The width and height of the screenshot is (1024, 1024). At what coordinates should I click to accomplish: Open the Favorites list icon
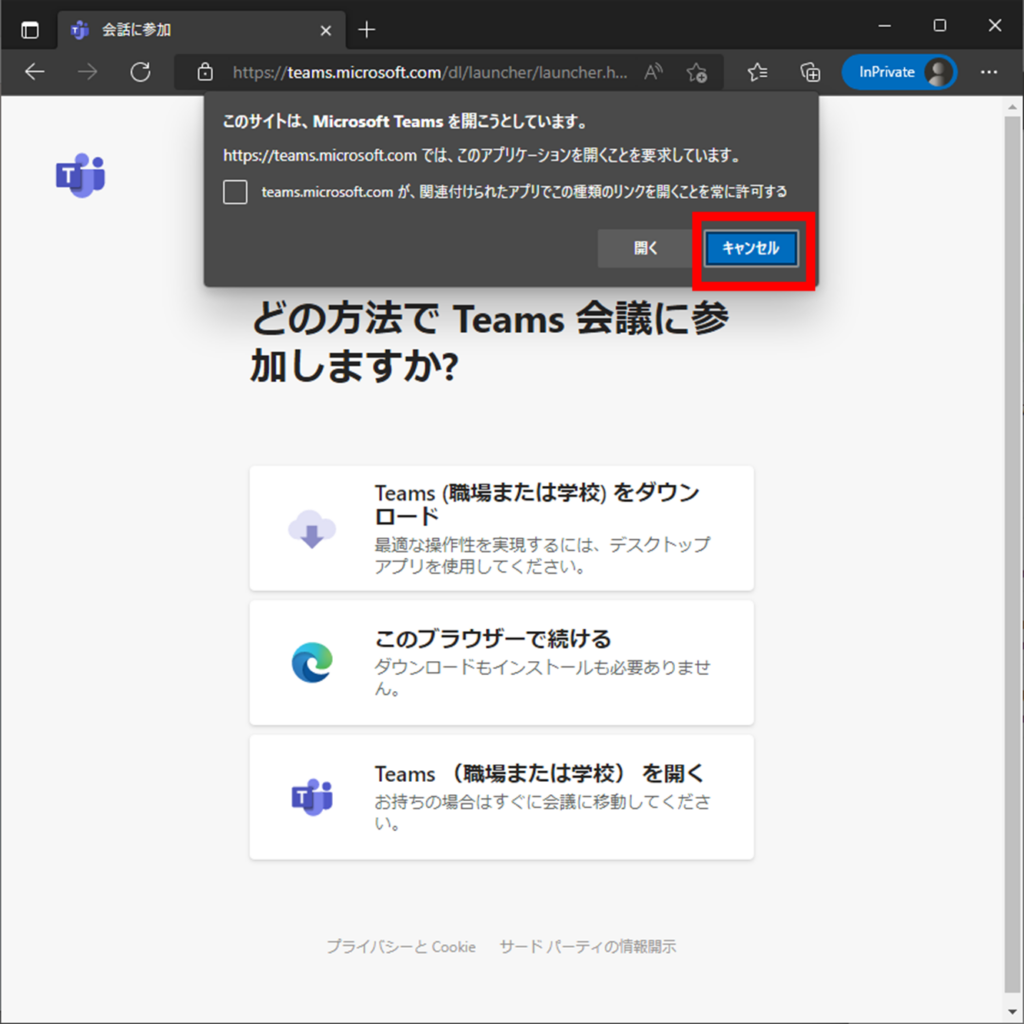click(x=758, y=72)
